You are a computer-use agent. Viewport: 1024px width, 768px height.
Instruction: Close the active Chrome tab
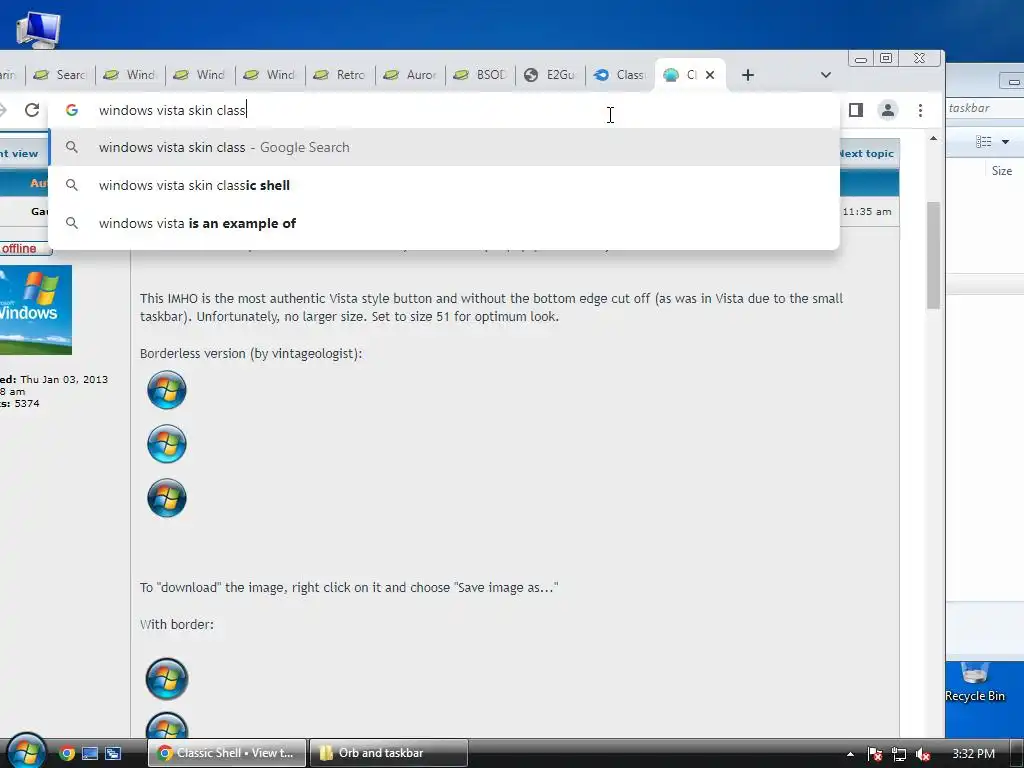coord(710,75)
